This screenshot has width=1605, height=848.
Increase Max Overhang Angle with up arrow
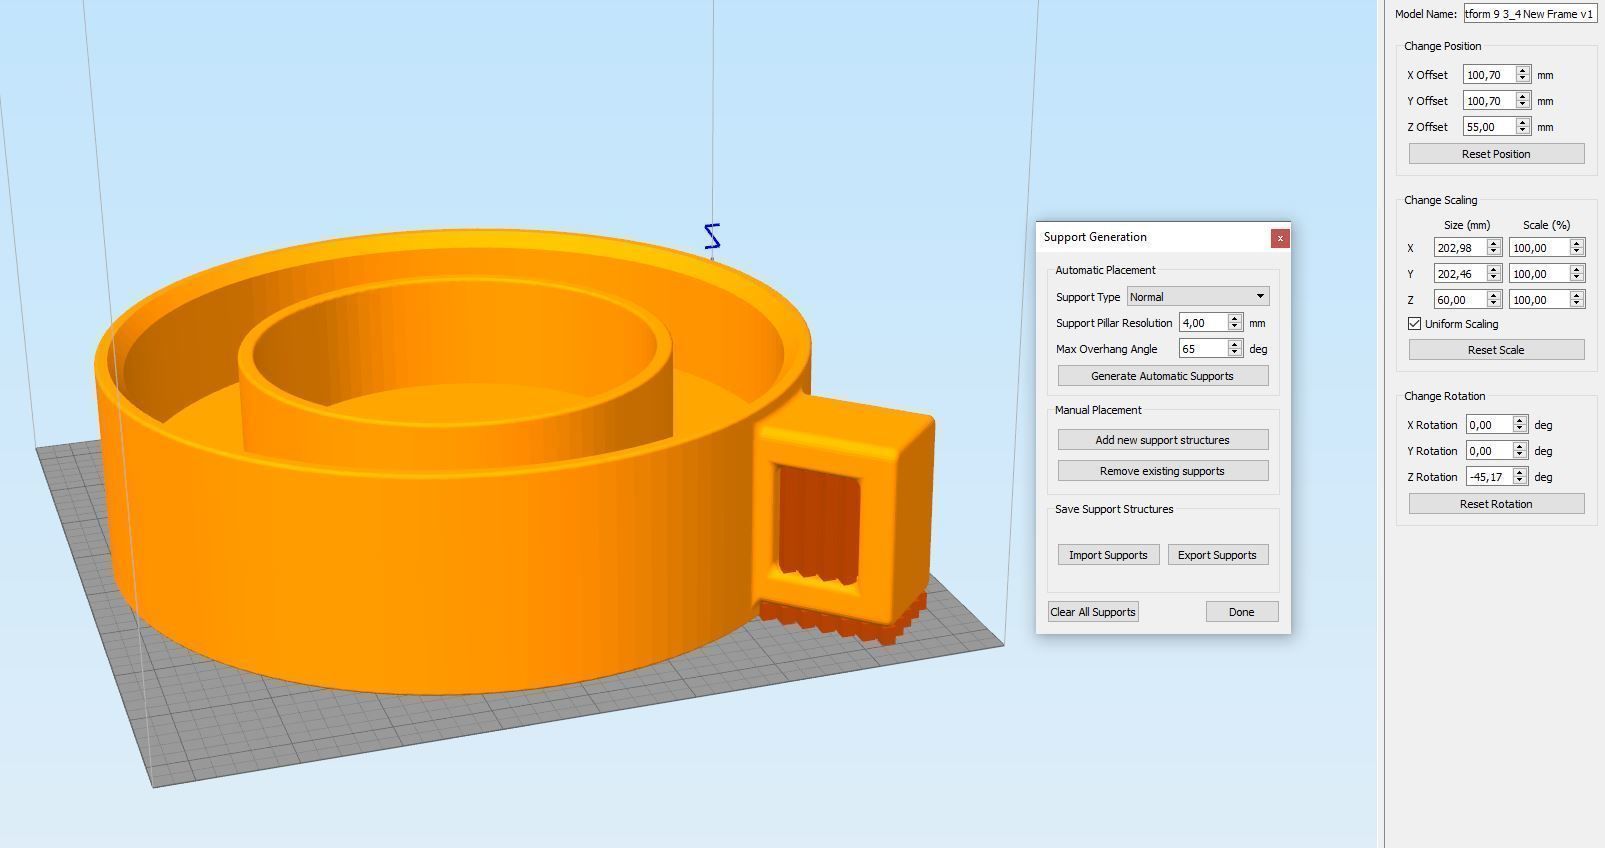tap(1235, 344)
